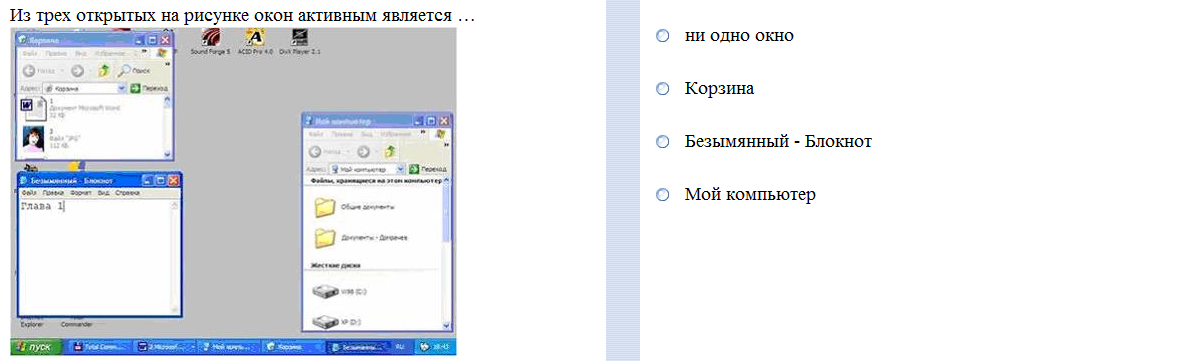This screenshot has height=361, width=1180.
Task: Click the Forward arrow in Мой компьютер window
Action: pyautogui.click(x=363, y=151)
